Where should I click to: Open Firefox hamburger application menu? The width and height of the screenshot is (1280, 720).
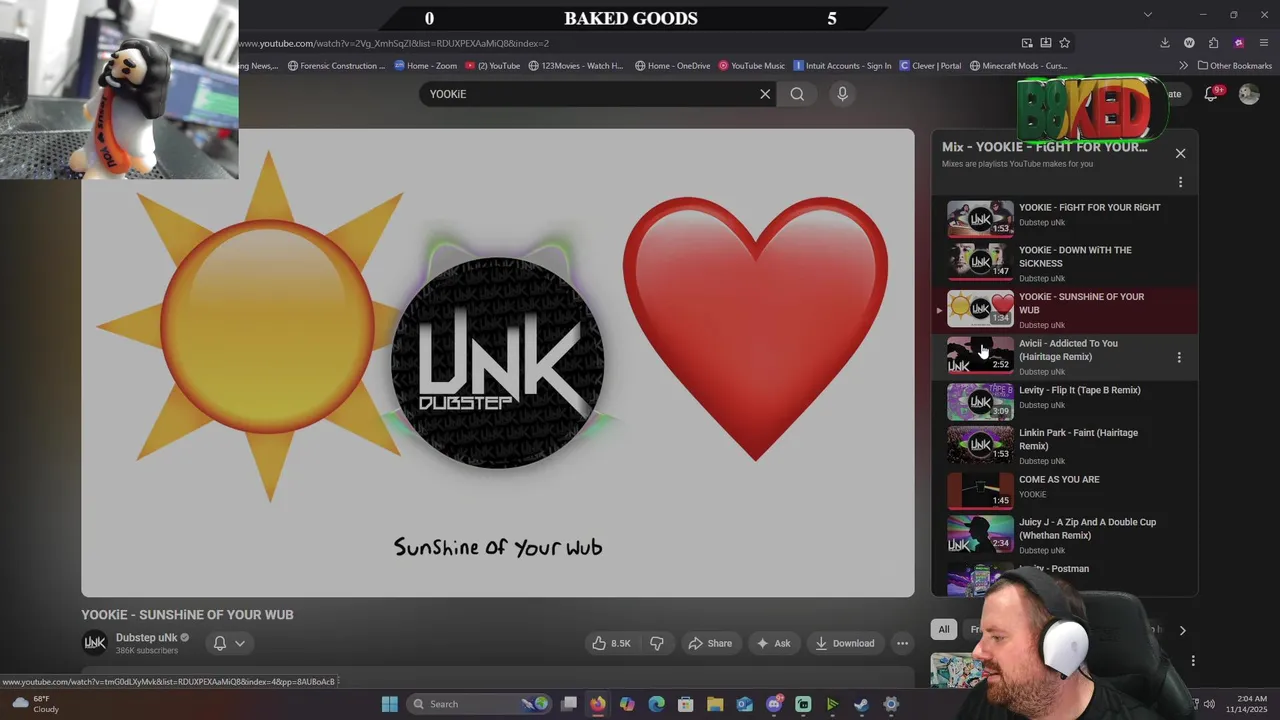(1264, 43)
